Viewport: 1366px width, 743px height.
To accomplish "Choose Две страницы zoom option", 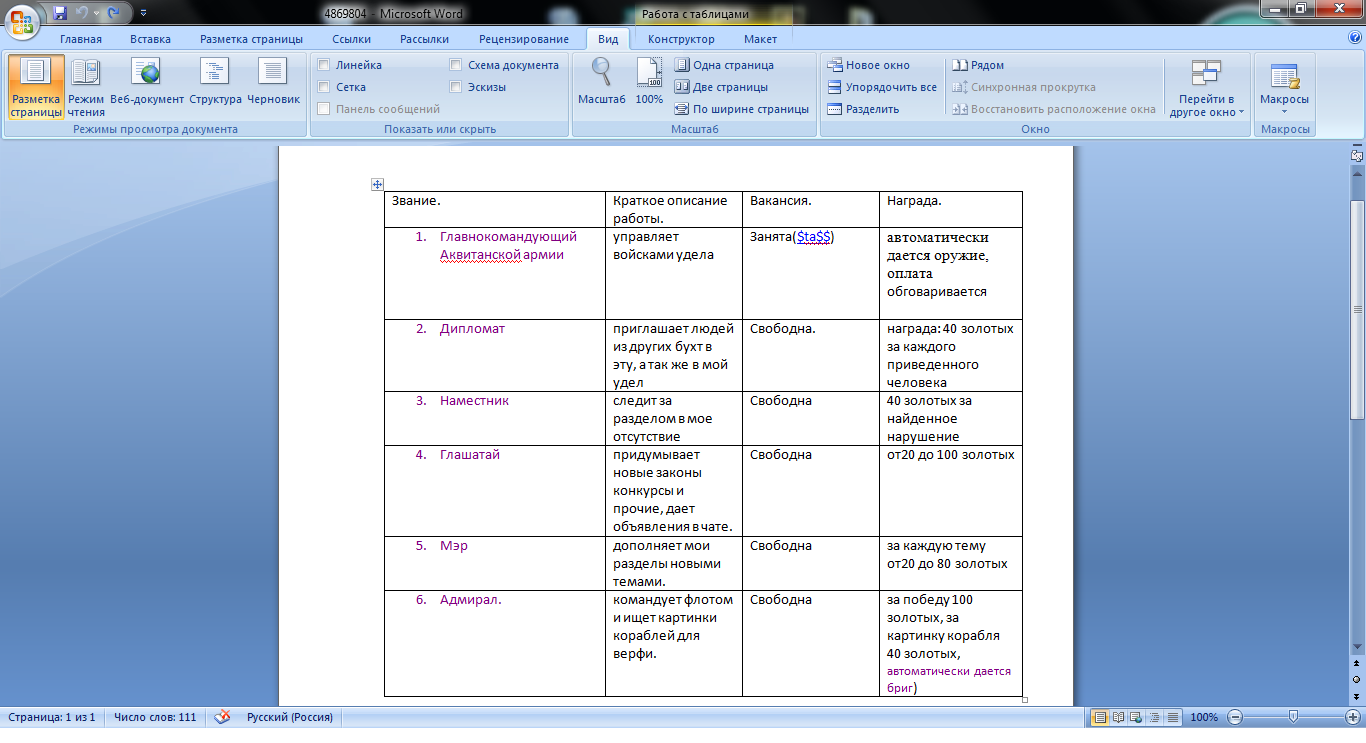I will [x=721, y=87].
